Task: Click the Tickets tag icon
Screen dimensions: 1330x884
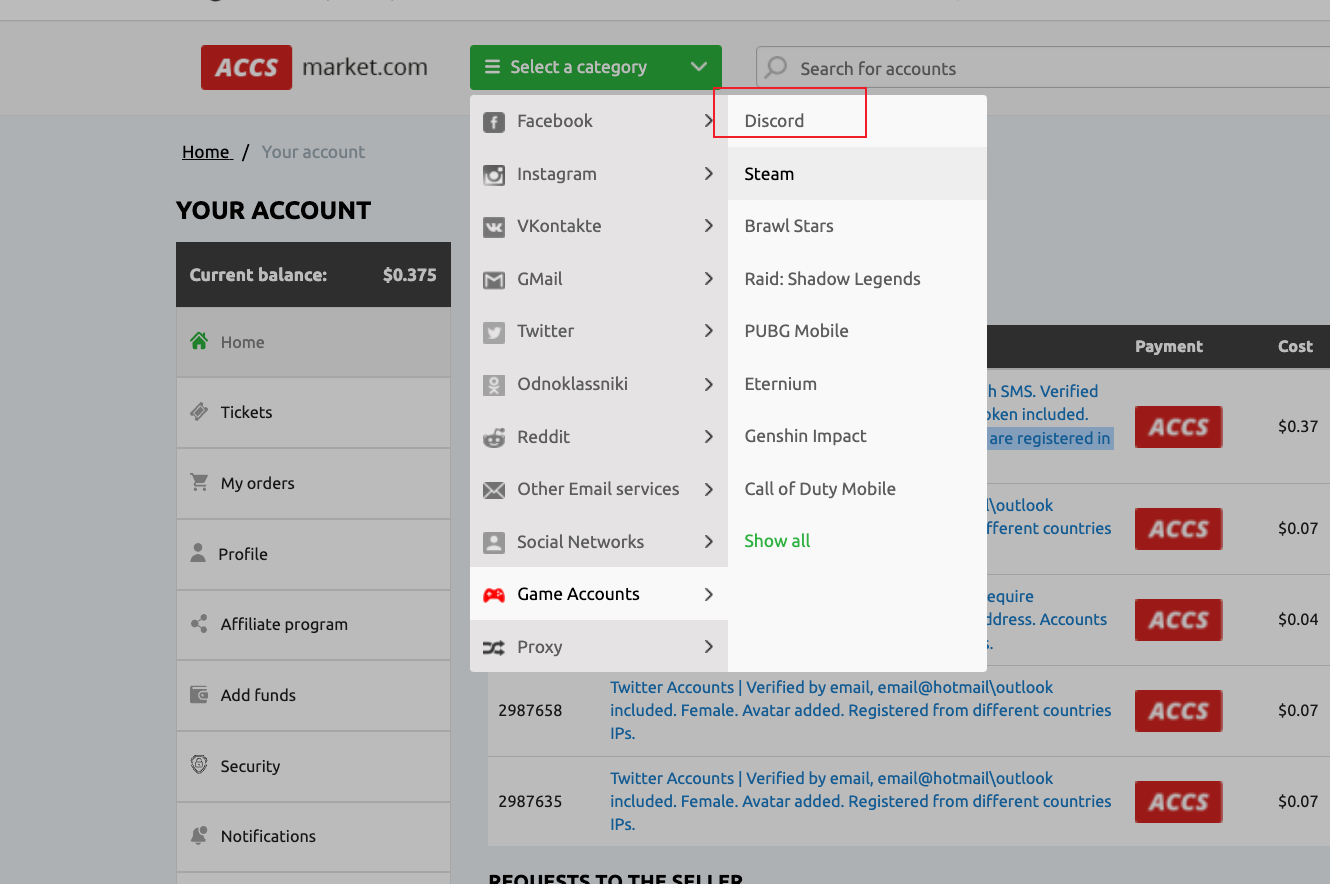Action: [x=199, y=412]
